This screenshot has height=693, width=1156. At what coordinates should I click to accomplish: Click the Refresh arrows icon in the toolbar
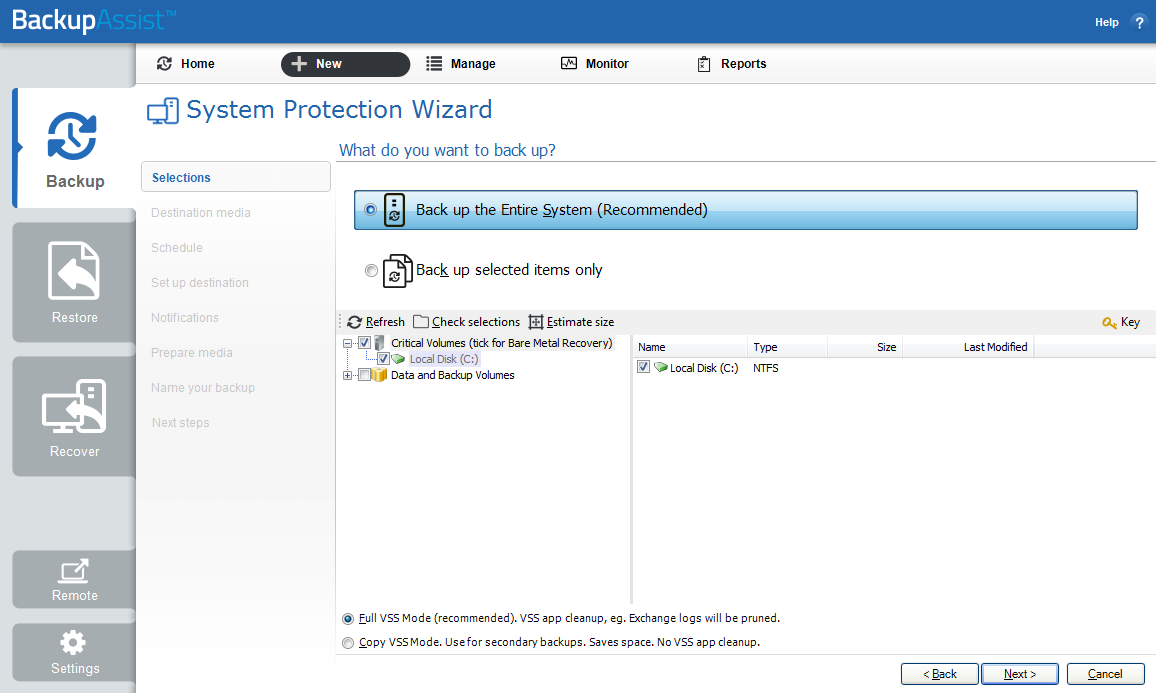click(355, 322)
